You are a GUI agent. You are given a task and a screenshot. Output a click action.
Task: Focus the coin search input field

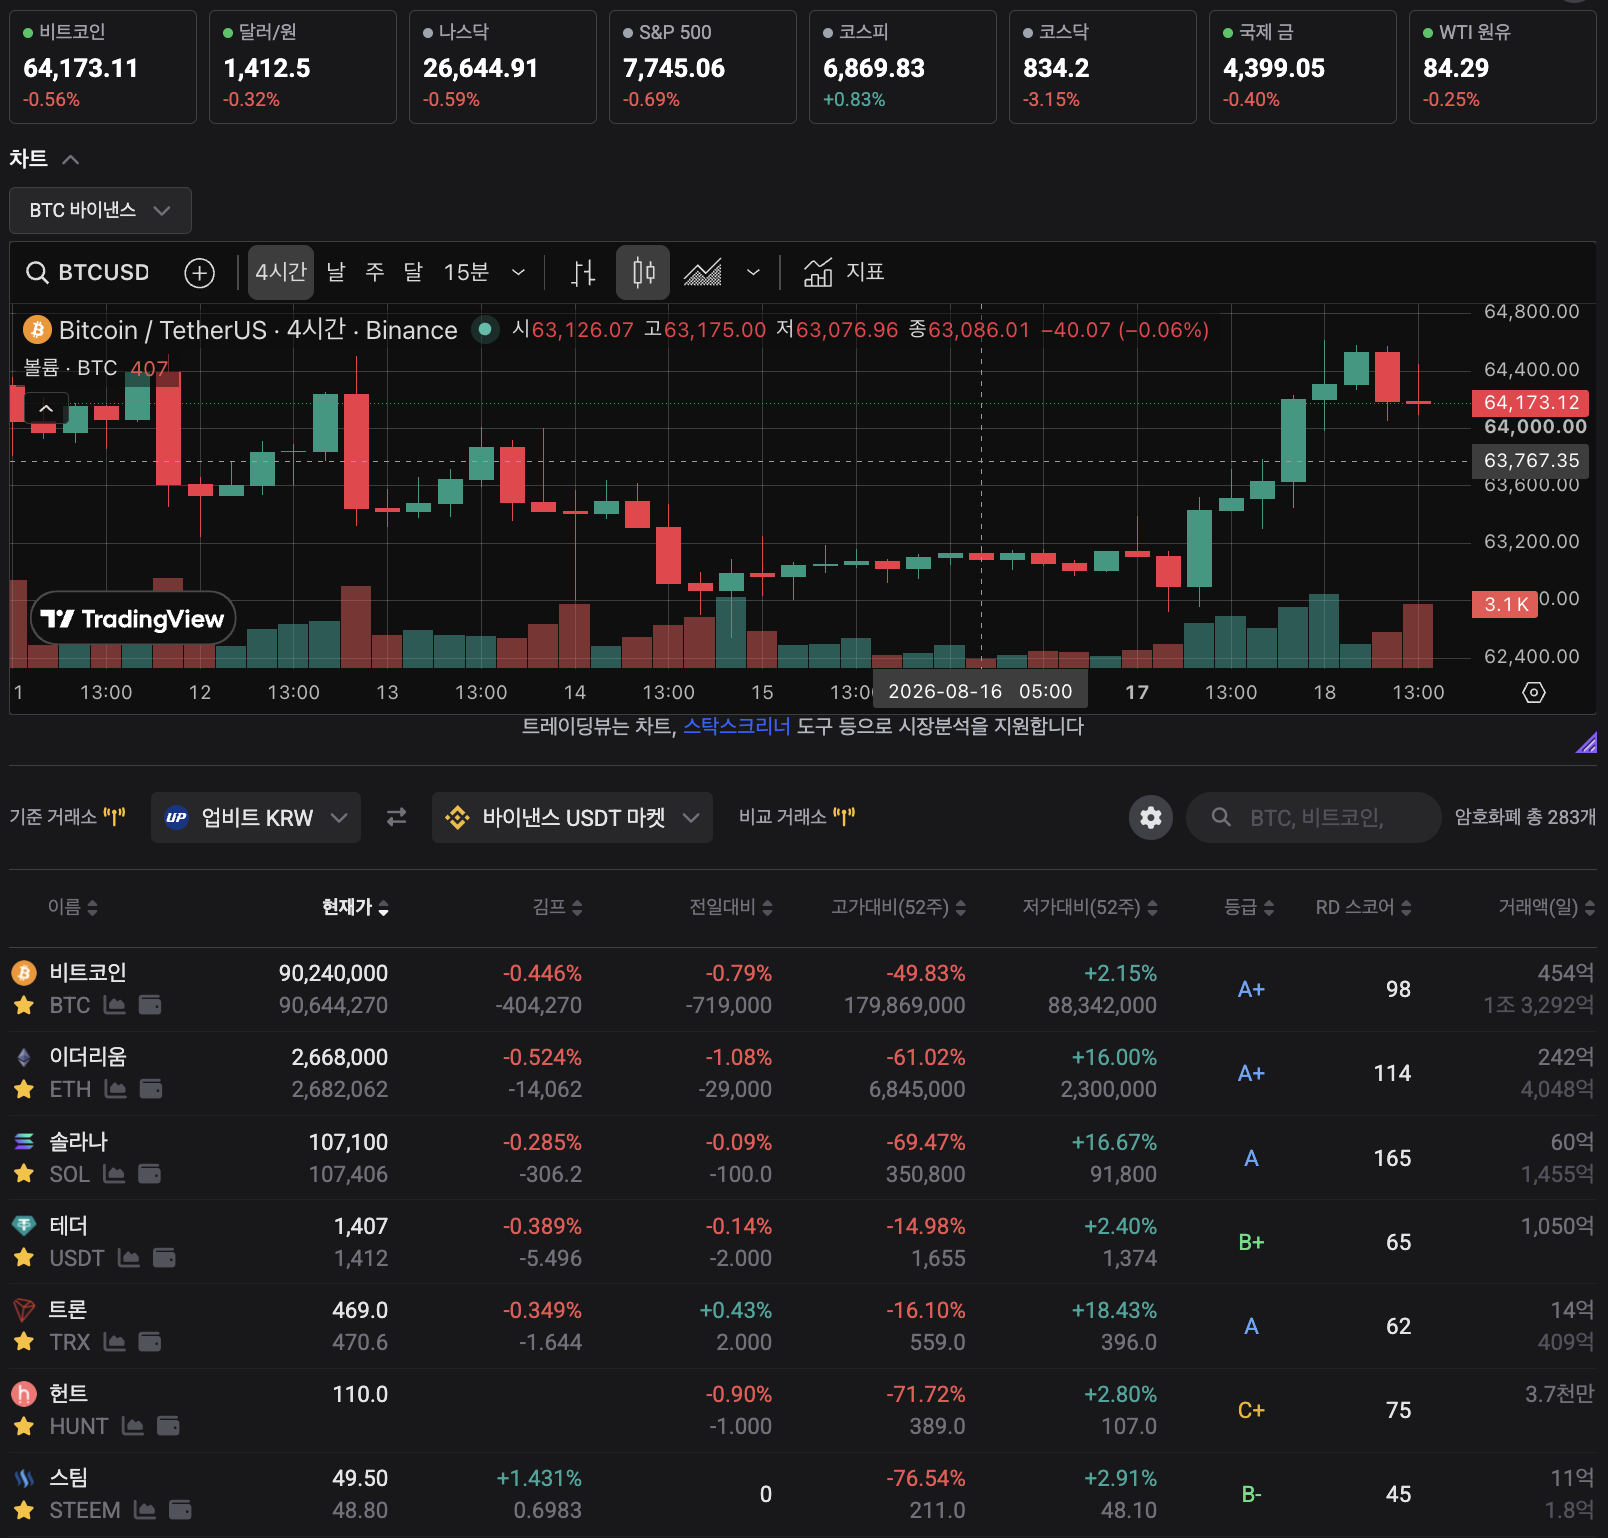tap(1313, 817)
